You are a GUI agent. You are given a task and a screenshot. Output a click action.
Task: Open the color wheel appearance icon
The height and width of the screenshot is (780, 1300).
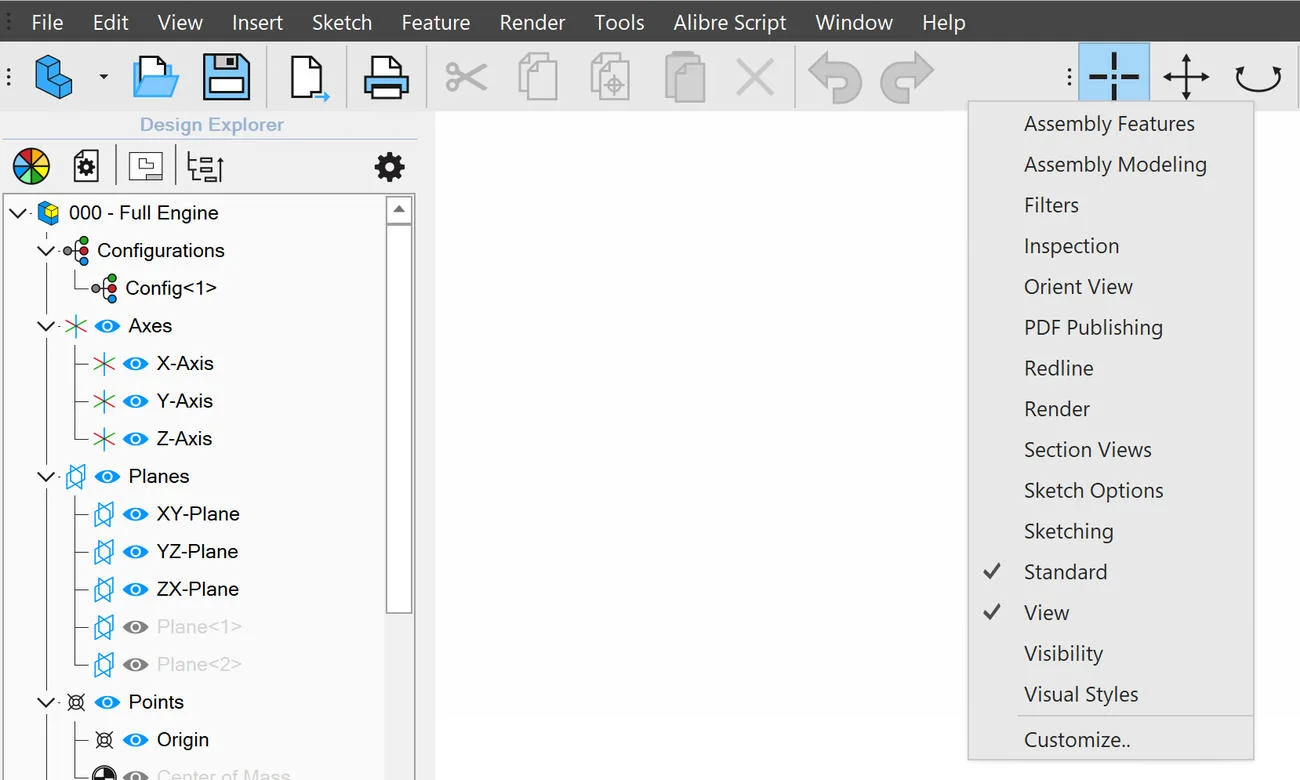[31, 166]
